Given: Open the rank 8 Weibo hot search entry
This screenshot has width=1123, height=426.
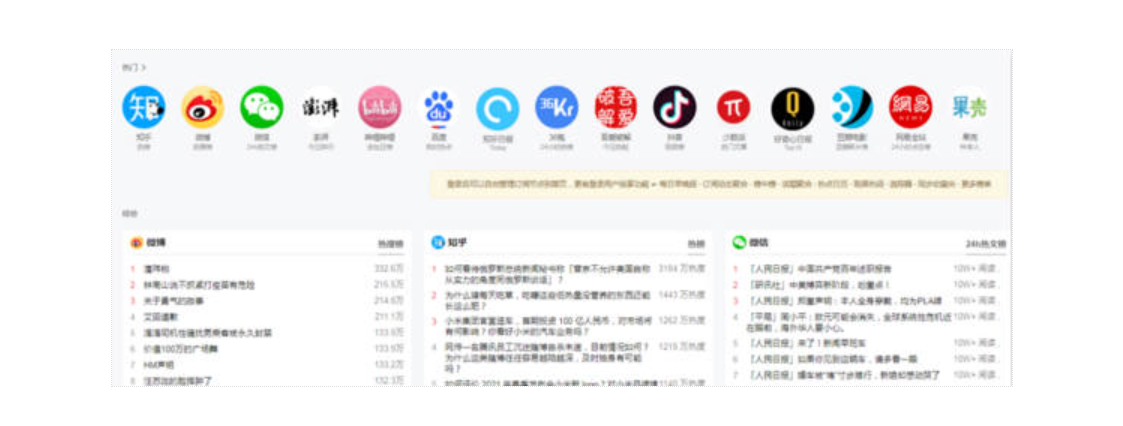Looking at the screenshot, I should (x=178, y=380).
